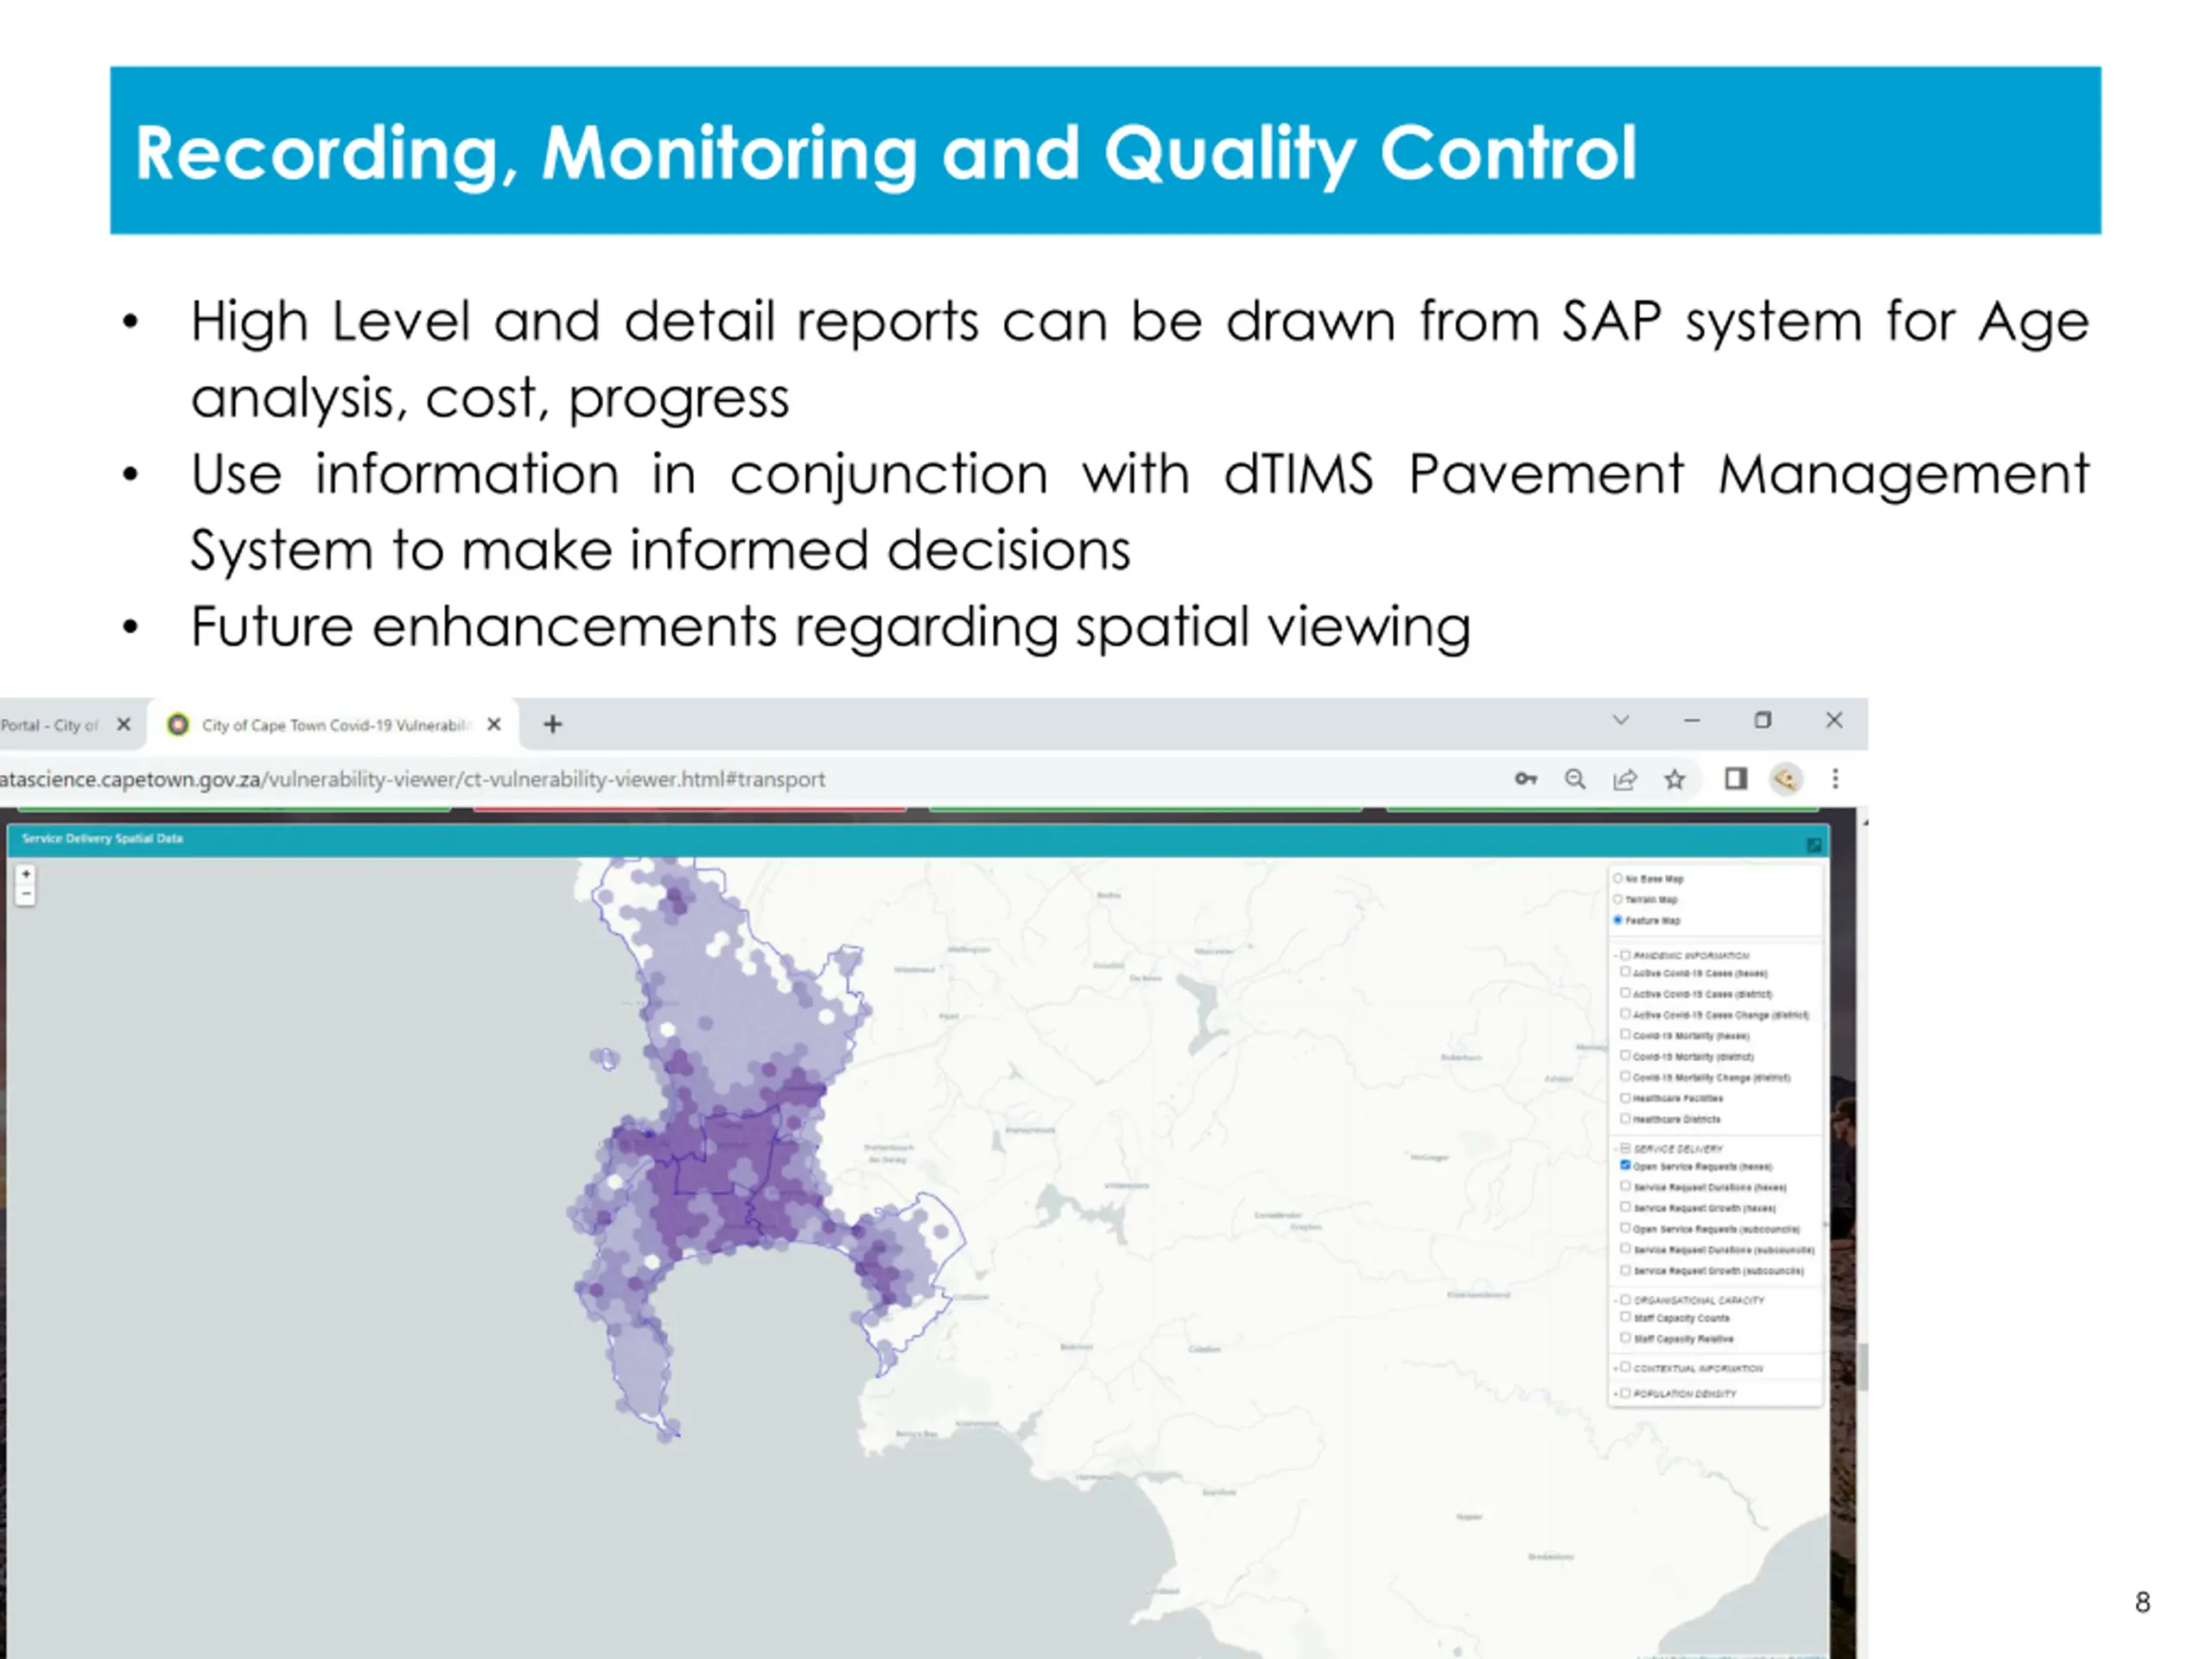The height and width of the screenshot is (1659, 2212).
Task: Open the browser side panel
Action: coord(1736,778)
